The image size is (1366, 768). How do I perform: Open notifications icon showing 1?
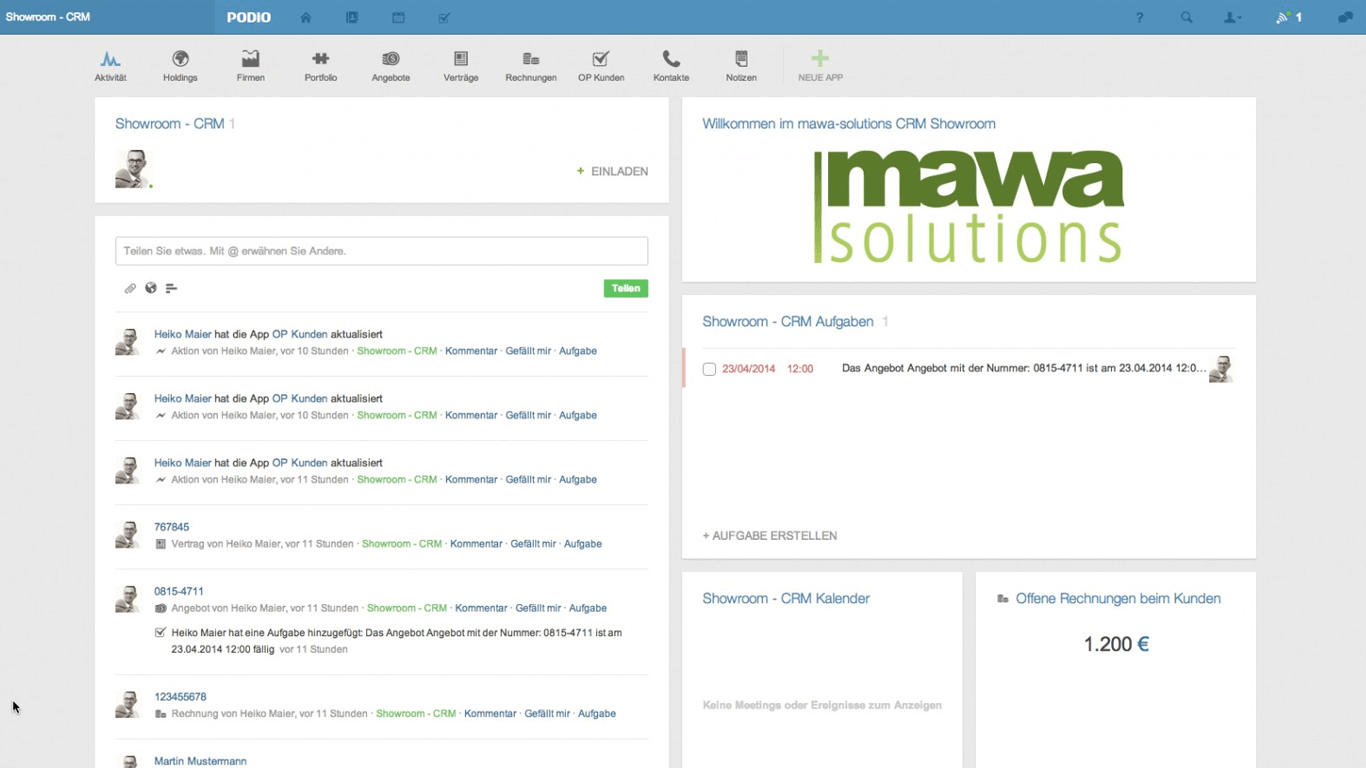(x=1288, y=18)
